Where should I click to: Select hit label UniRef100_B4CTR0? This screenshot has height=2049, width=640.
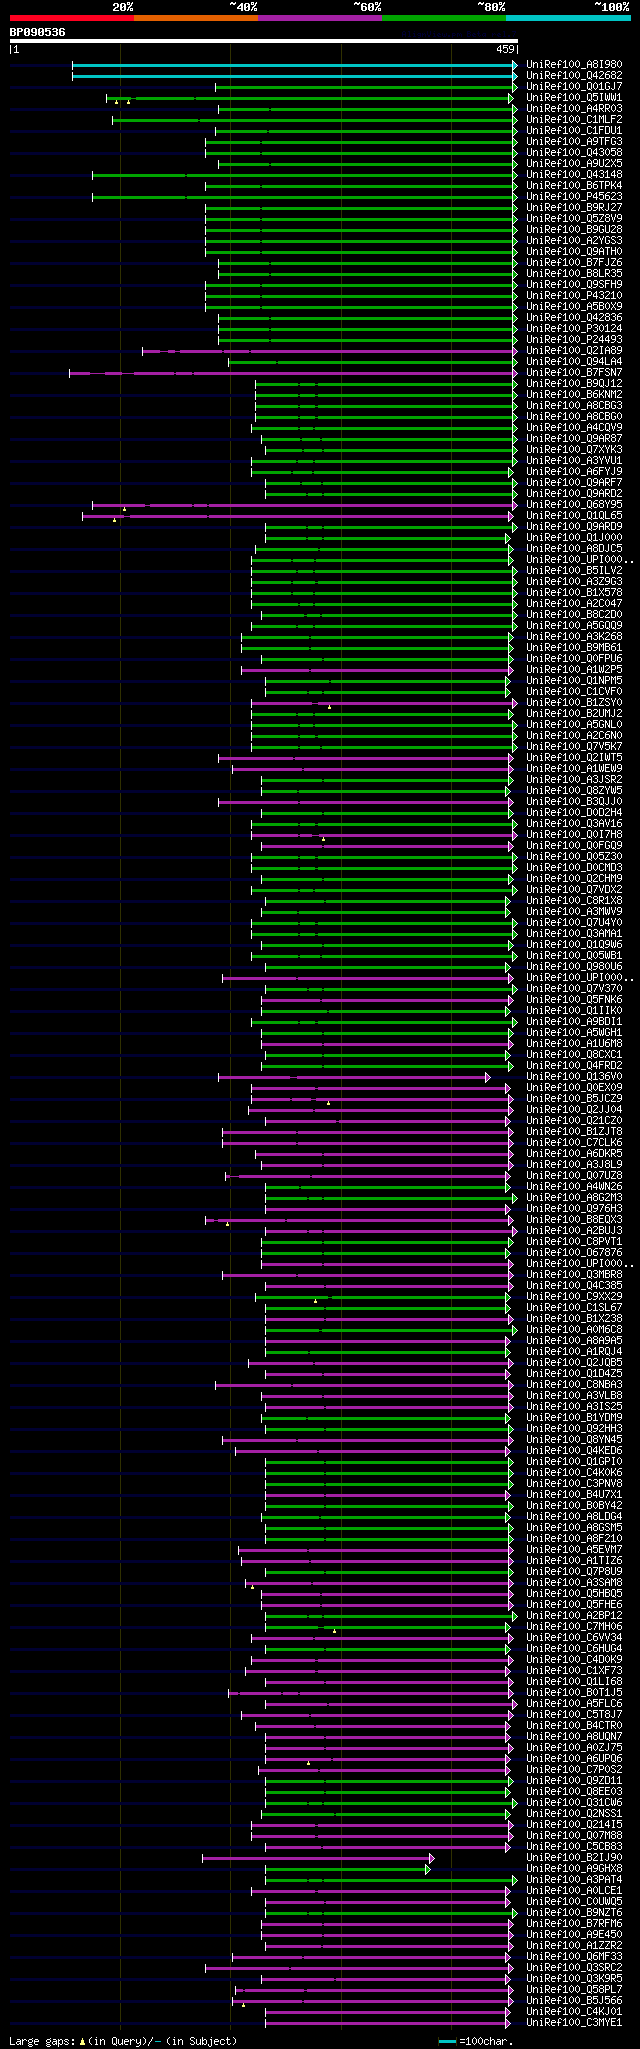574,1725
